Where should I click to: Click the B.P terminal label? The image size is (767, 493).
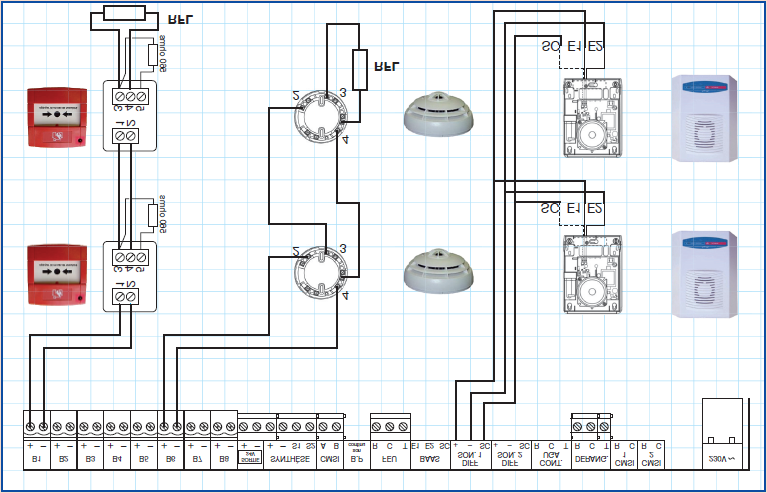[357, 459]
